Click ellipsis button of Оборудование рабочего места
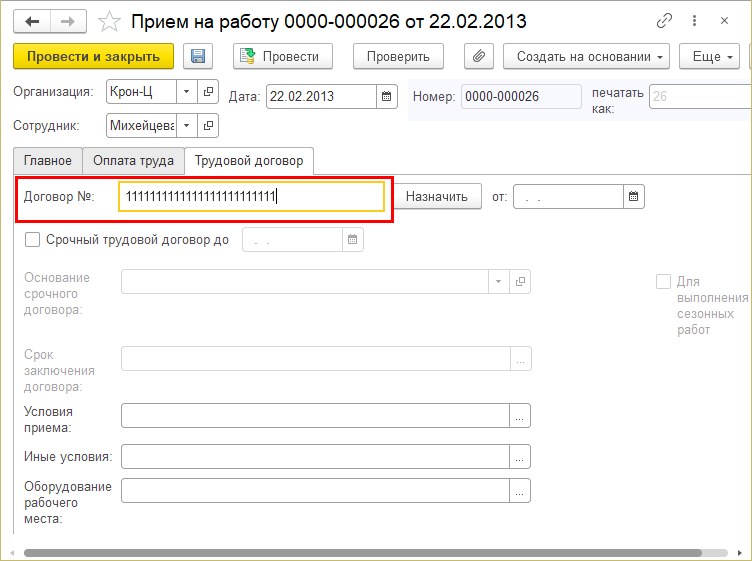This screenshot has height=561, width=752. click(519, 491)
